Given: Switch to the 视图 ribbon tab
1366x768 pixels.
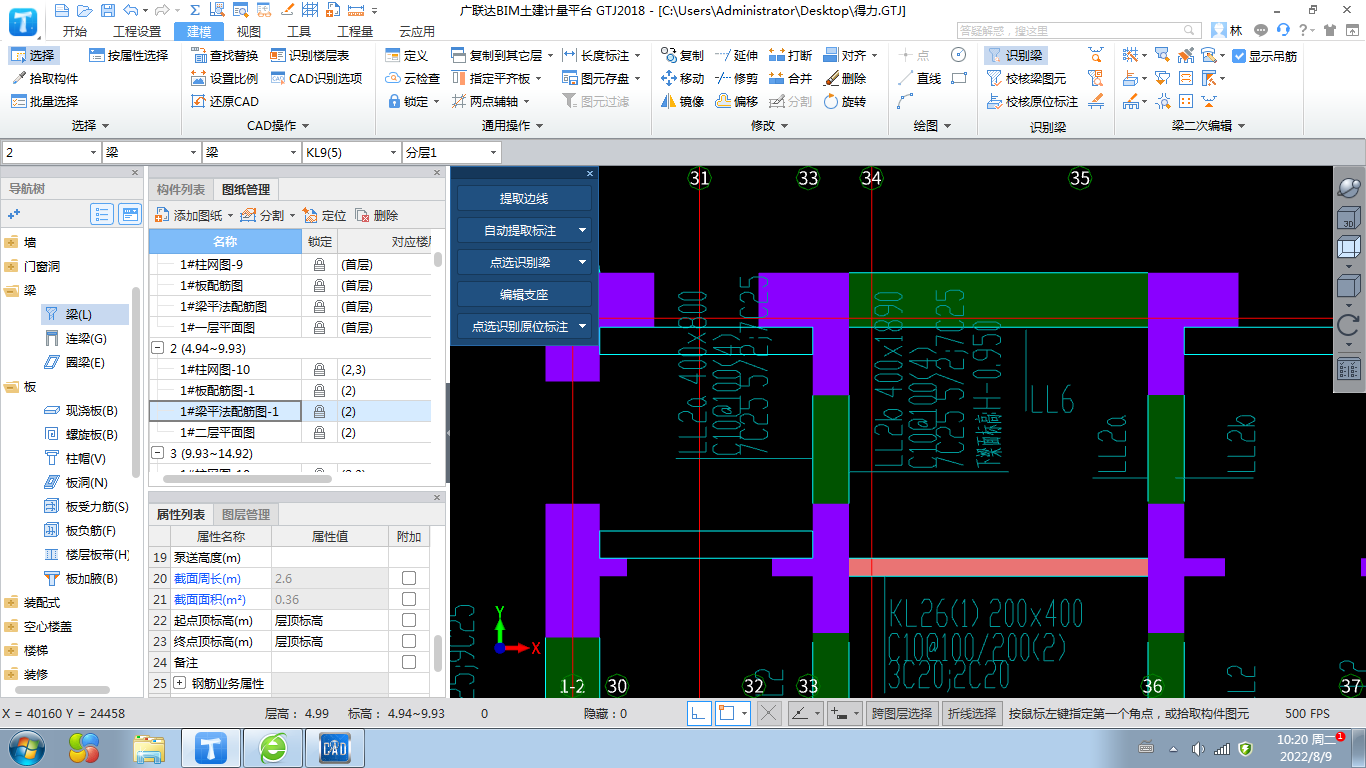Looking at the screenshot, I should point(248,31).
